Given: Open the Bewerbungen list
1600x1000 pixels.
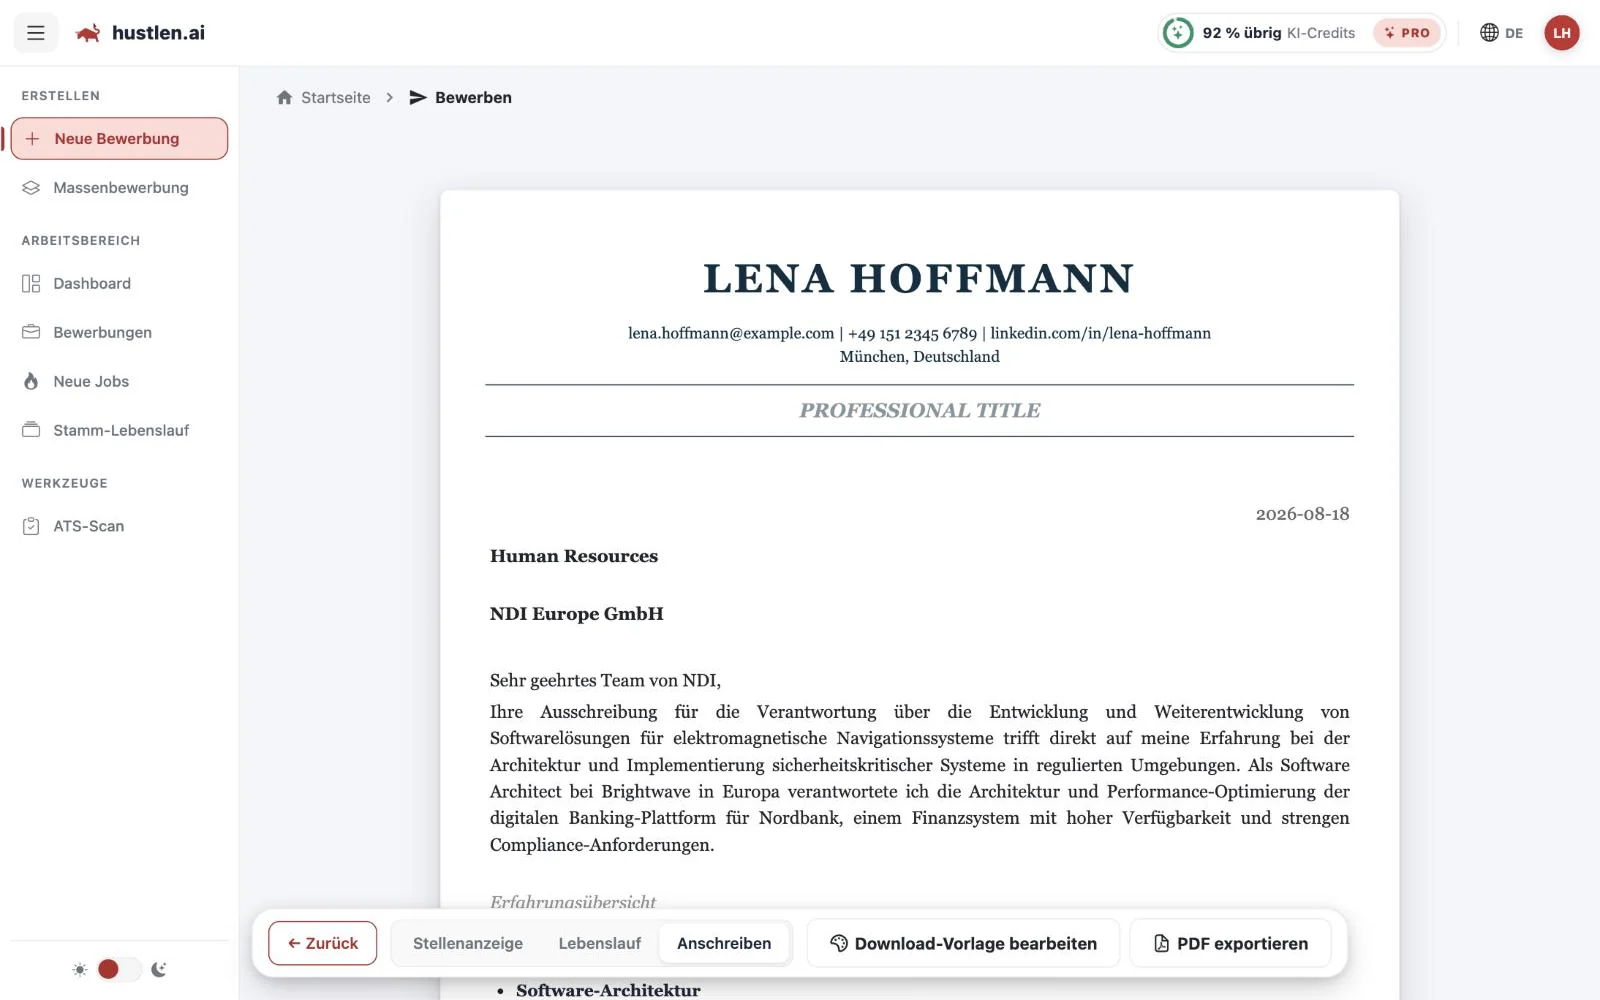Looking at the screenshot, I should pyautogui.click(x=119, y=333).
